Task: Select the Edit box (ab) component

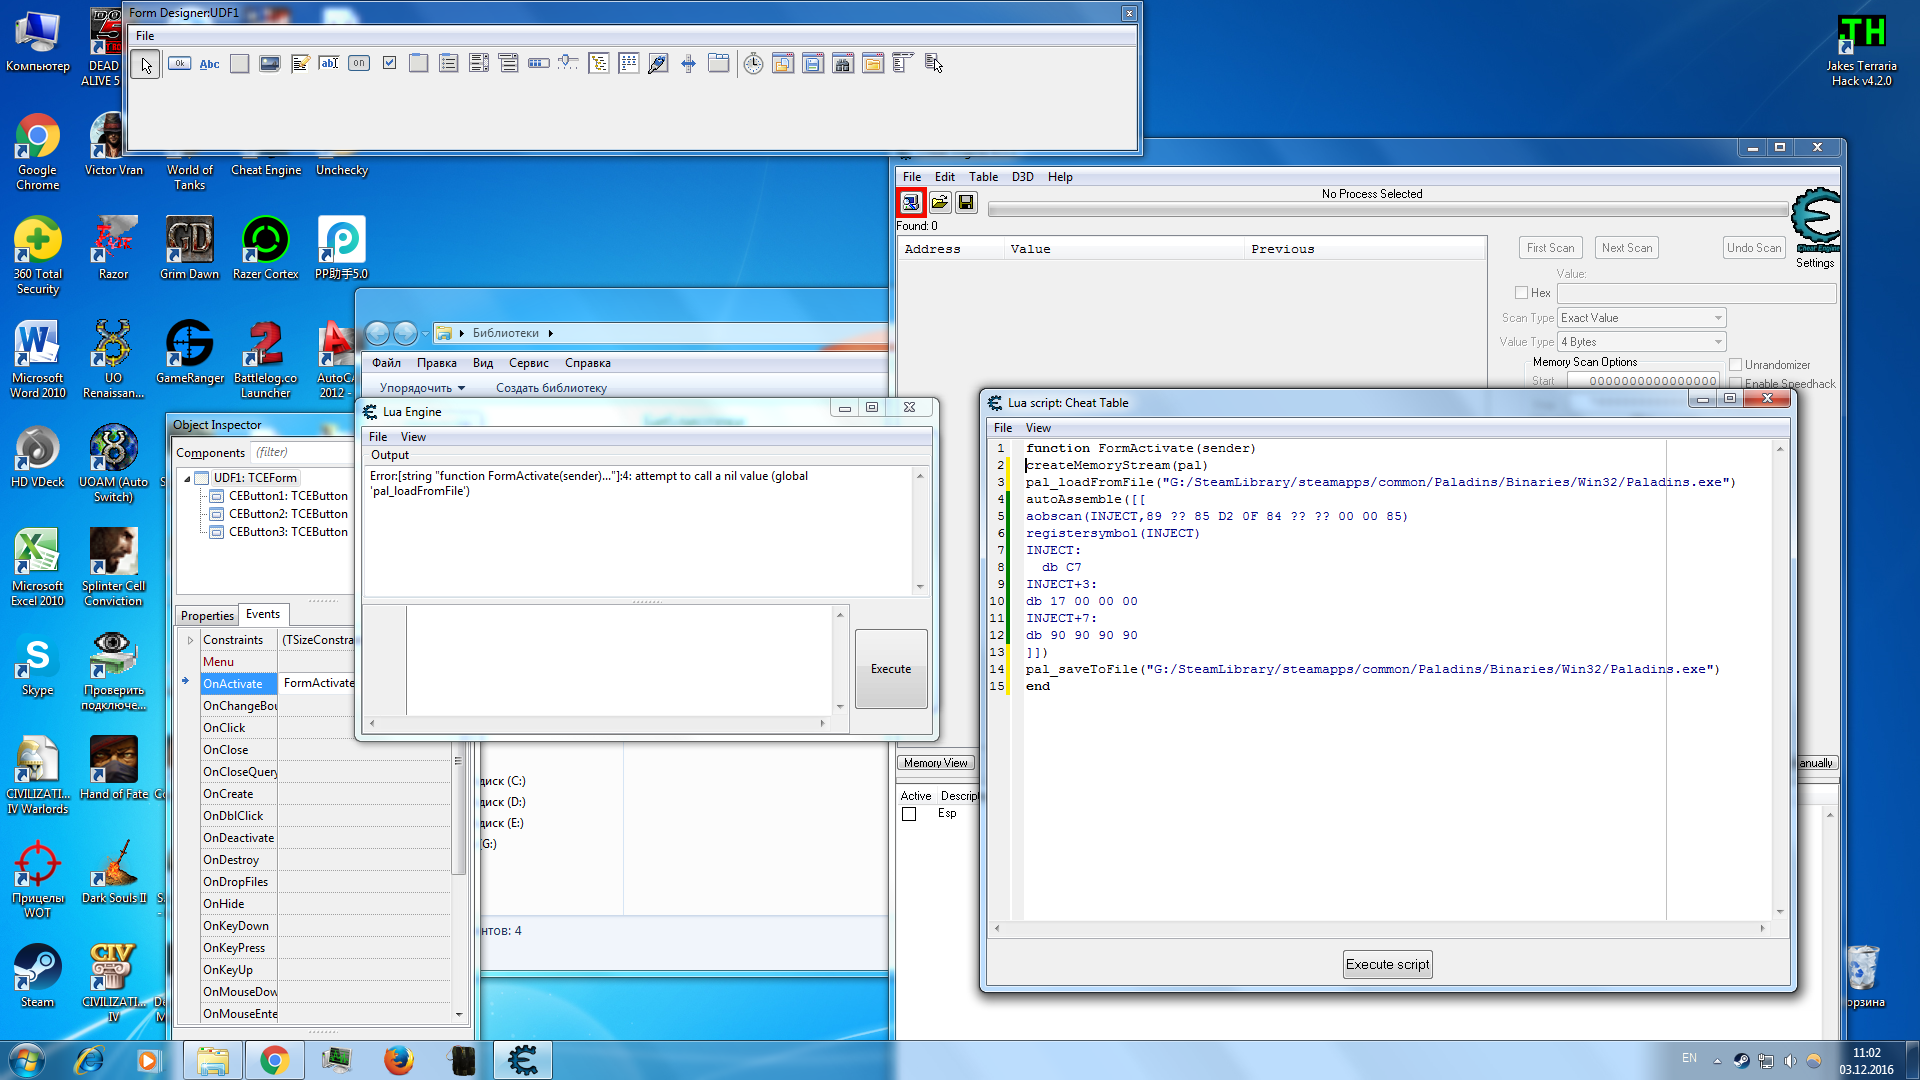Action: pos(329,63)
